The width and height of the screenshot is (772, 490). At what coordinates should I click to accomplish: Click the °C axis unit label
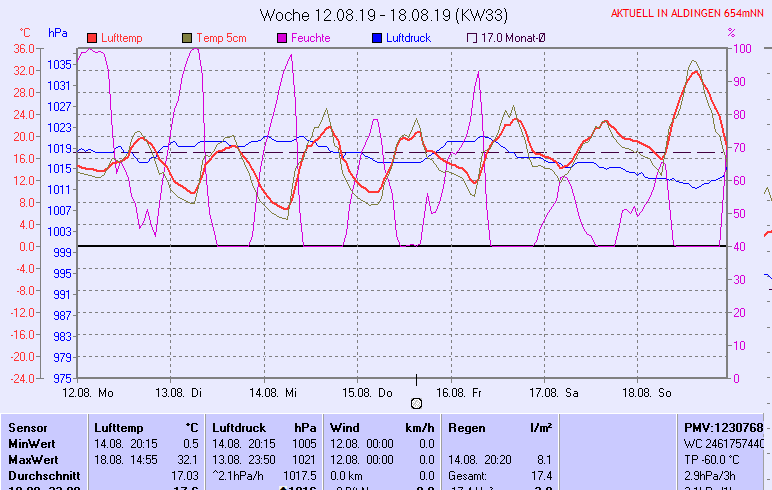25,33
